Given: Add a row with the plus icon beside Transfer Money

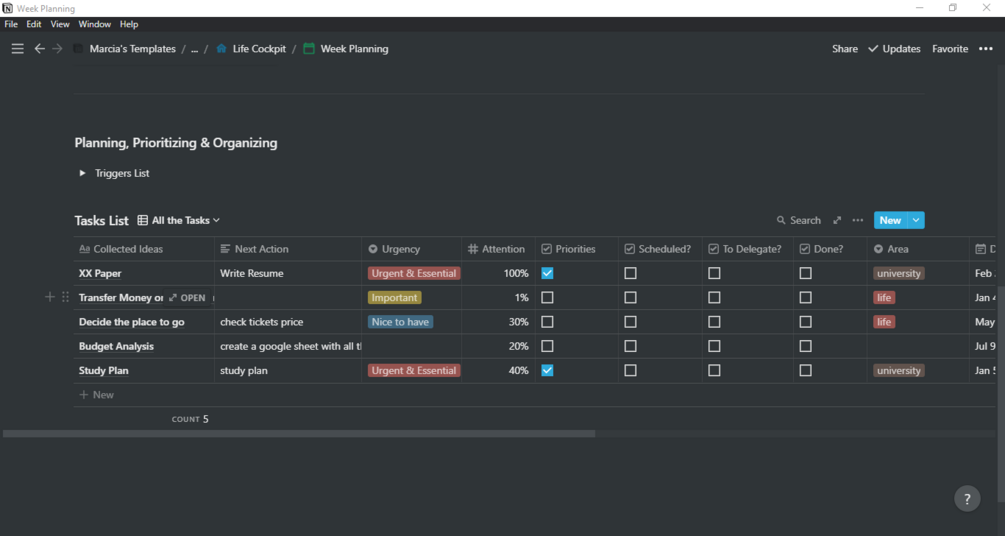Looking at the screenshot, I should (x=49, y=297).
